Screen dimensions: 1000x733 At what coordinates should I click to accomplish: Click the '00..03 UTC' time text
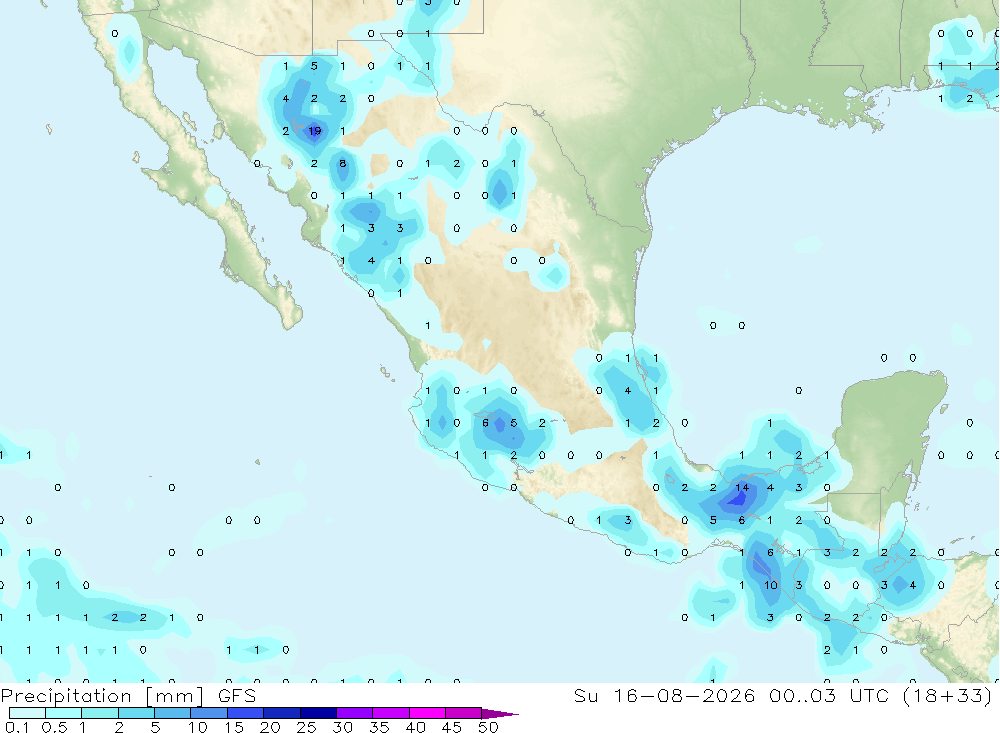click(x=829, y=695)
